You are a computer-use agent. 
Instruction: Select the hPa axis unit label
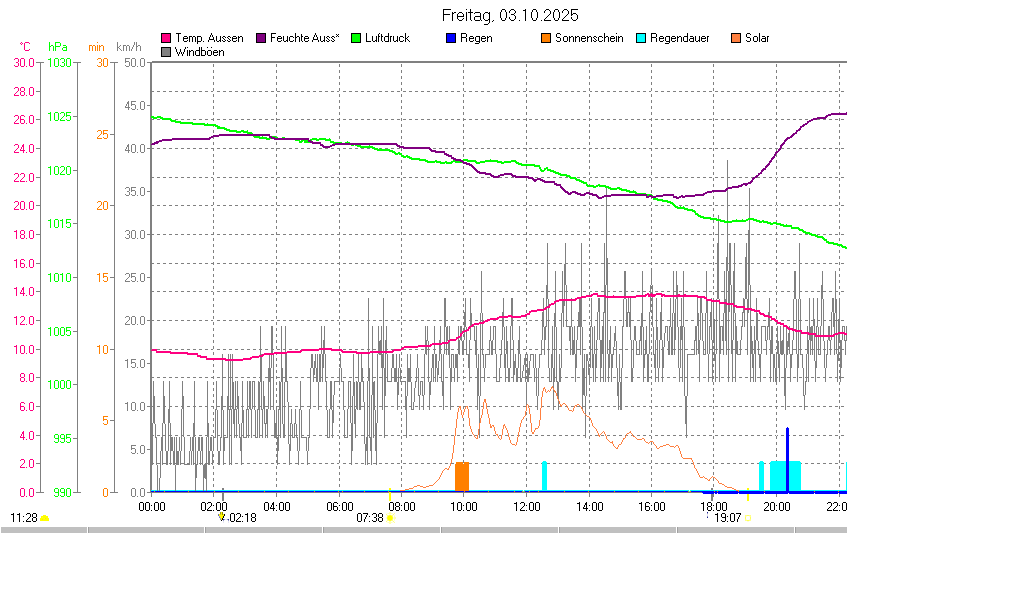pos(58,47)
